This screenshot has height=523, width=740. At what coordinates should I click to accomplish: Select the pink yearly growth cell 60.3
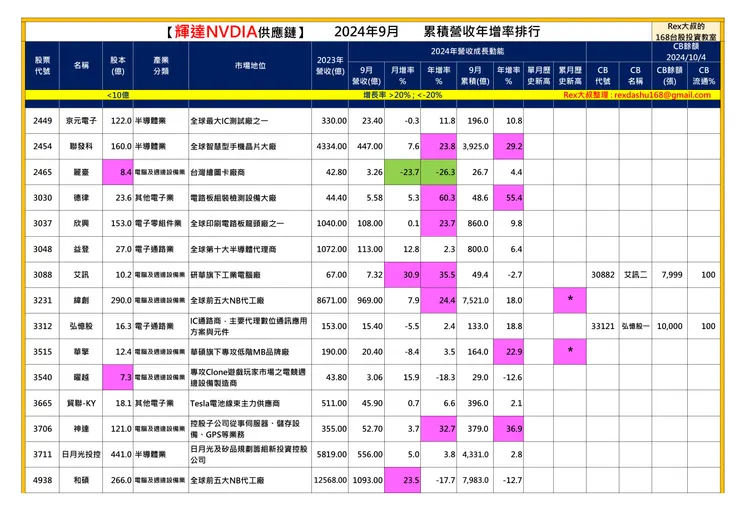[439, 198]
